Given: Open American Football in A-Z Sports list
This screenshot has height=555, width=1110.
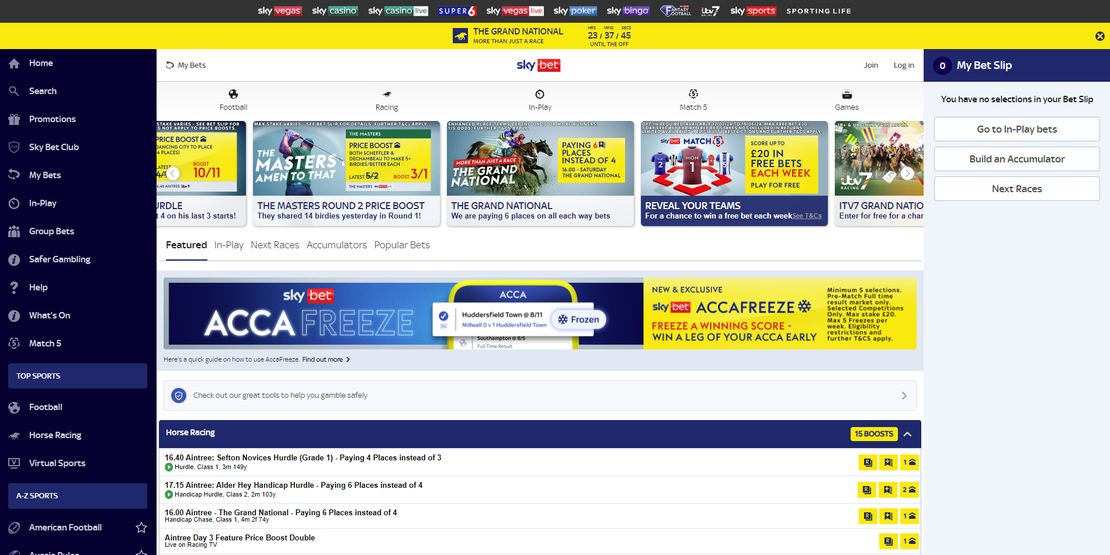Looking at the screenshot, I should [x=65, y=527].
